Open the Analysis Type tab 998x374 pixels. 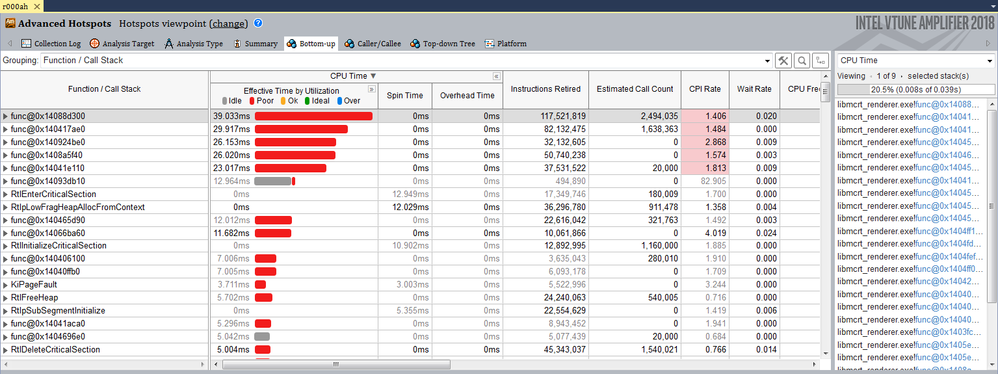(193, 44)
